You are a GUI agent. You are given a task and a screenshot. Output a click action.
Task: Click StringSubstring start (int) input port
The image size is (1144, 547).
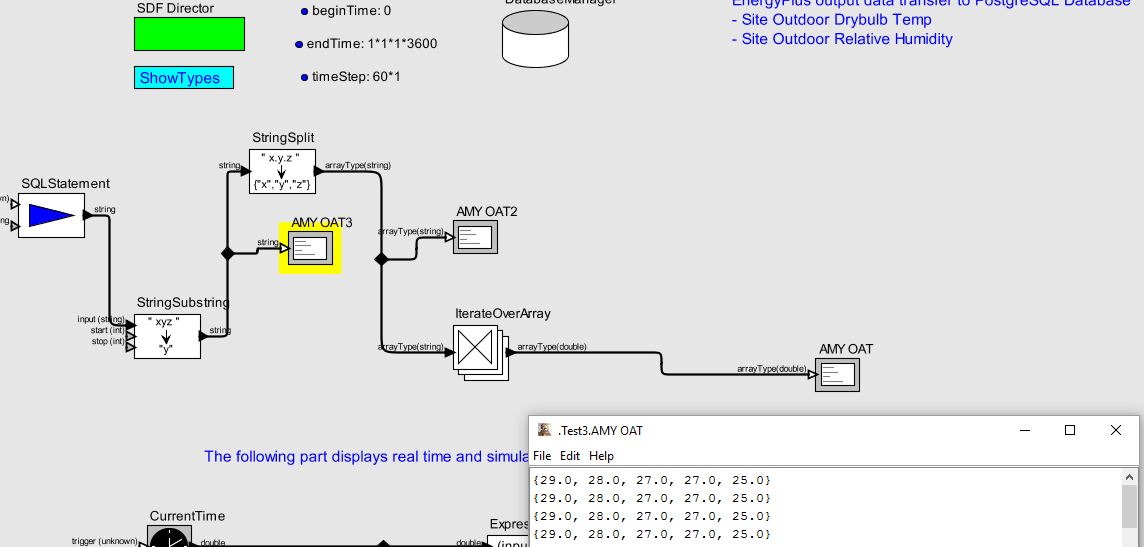[131, 336]
